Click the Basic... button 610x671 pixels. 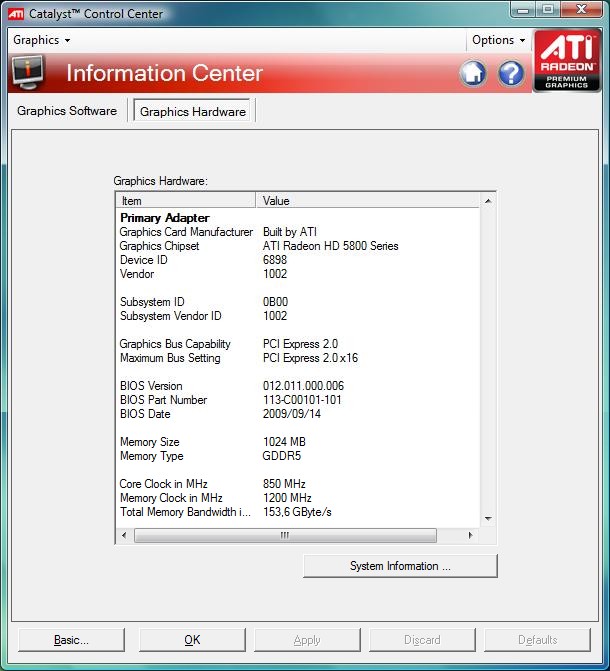(71, 640)
